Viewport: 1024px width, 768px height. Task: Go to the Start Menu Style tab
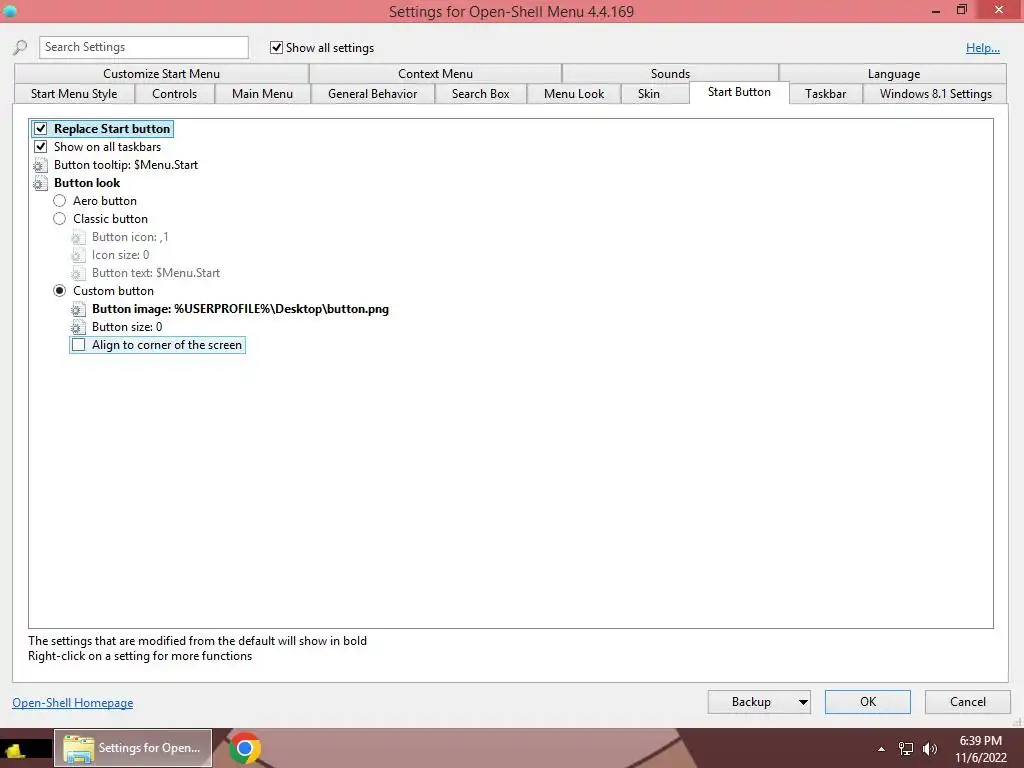pyautogui.click(x=74, y=94)
